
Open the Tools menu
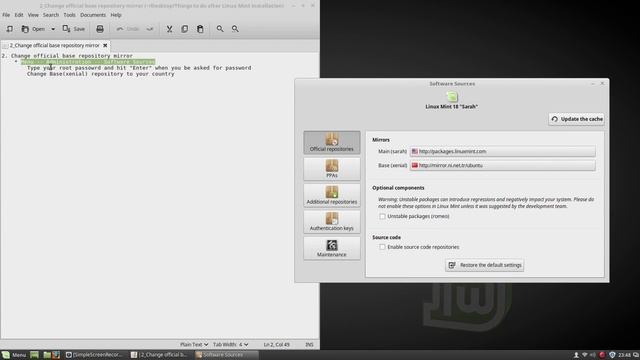click(x=69, y=15)
